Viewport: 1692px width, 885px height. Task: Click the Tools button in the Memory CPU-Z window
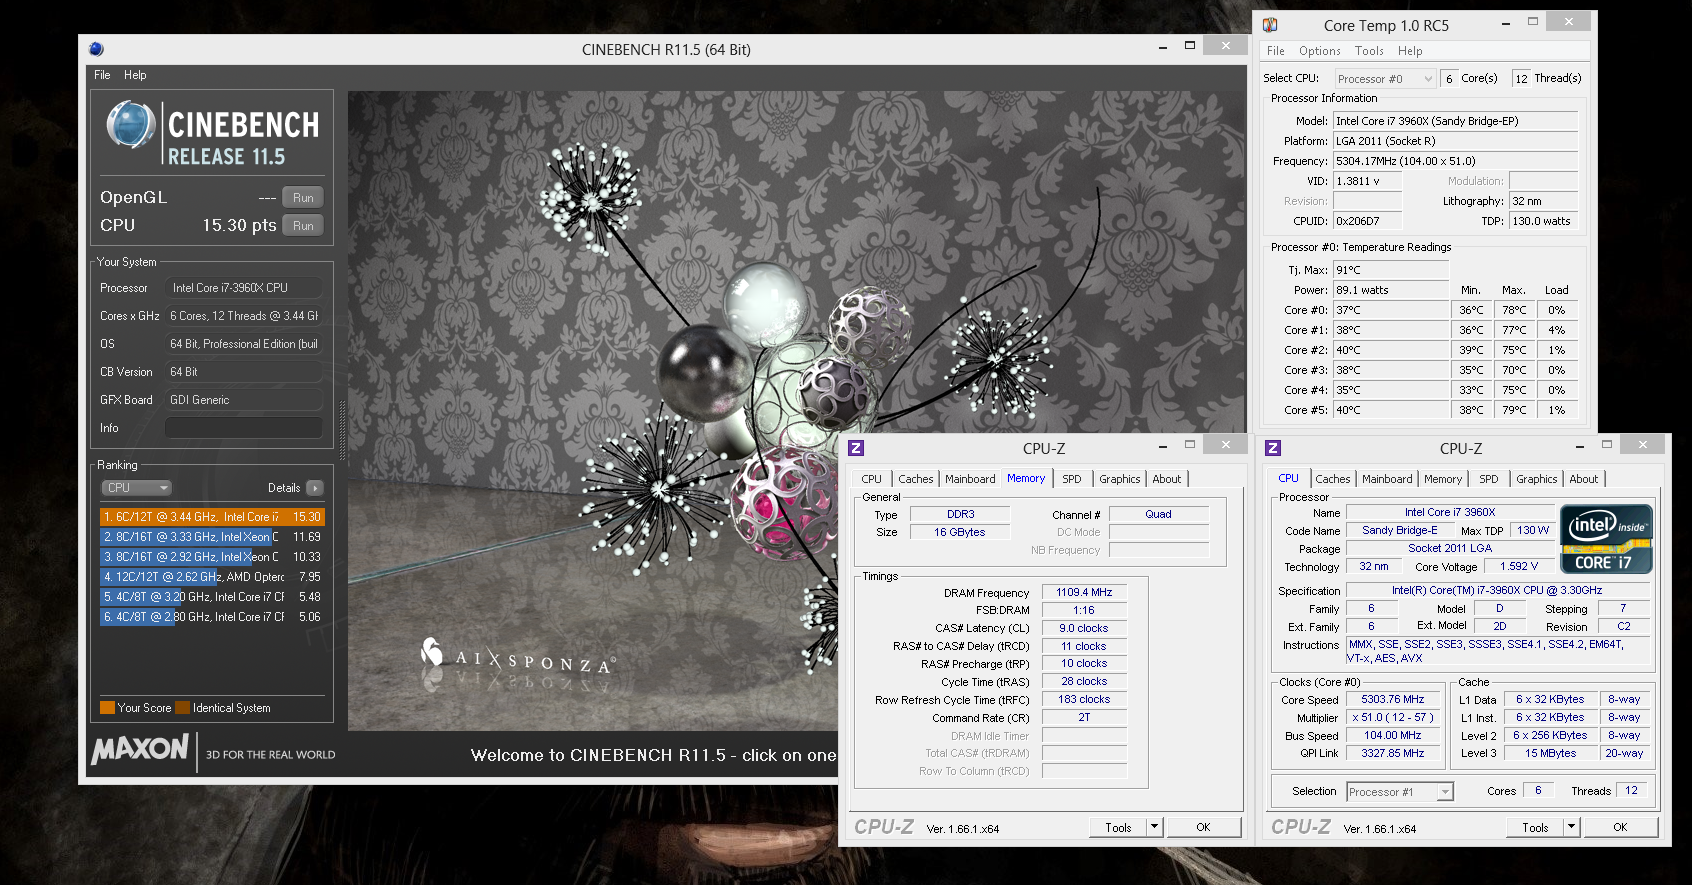[1118, 827]
